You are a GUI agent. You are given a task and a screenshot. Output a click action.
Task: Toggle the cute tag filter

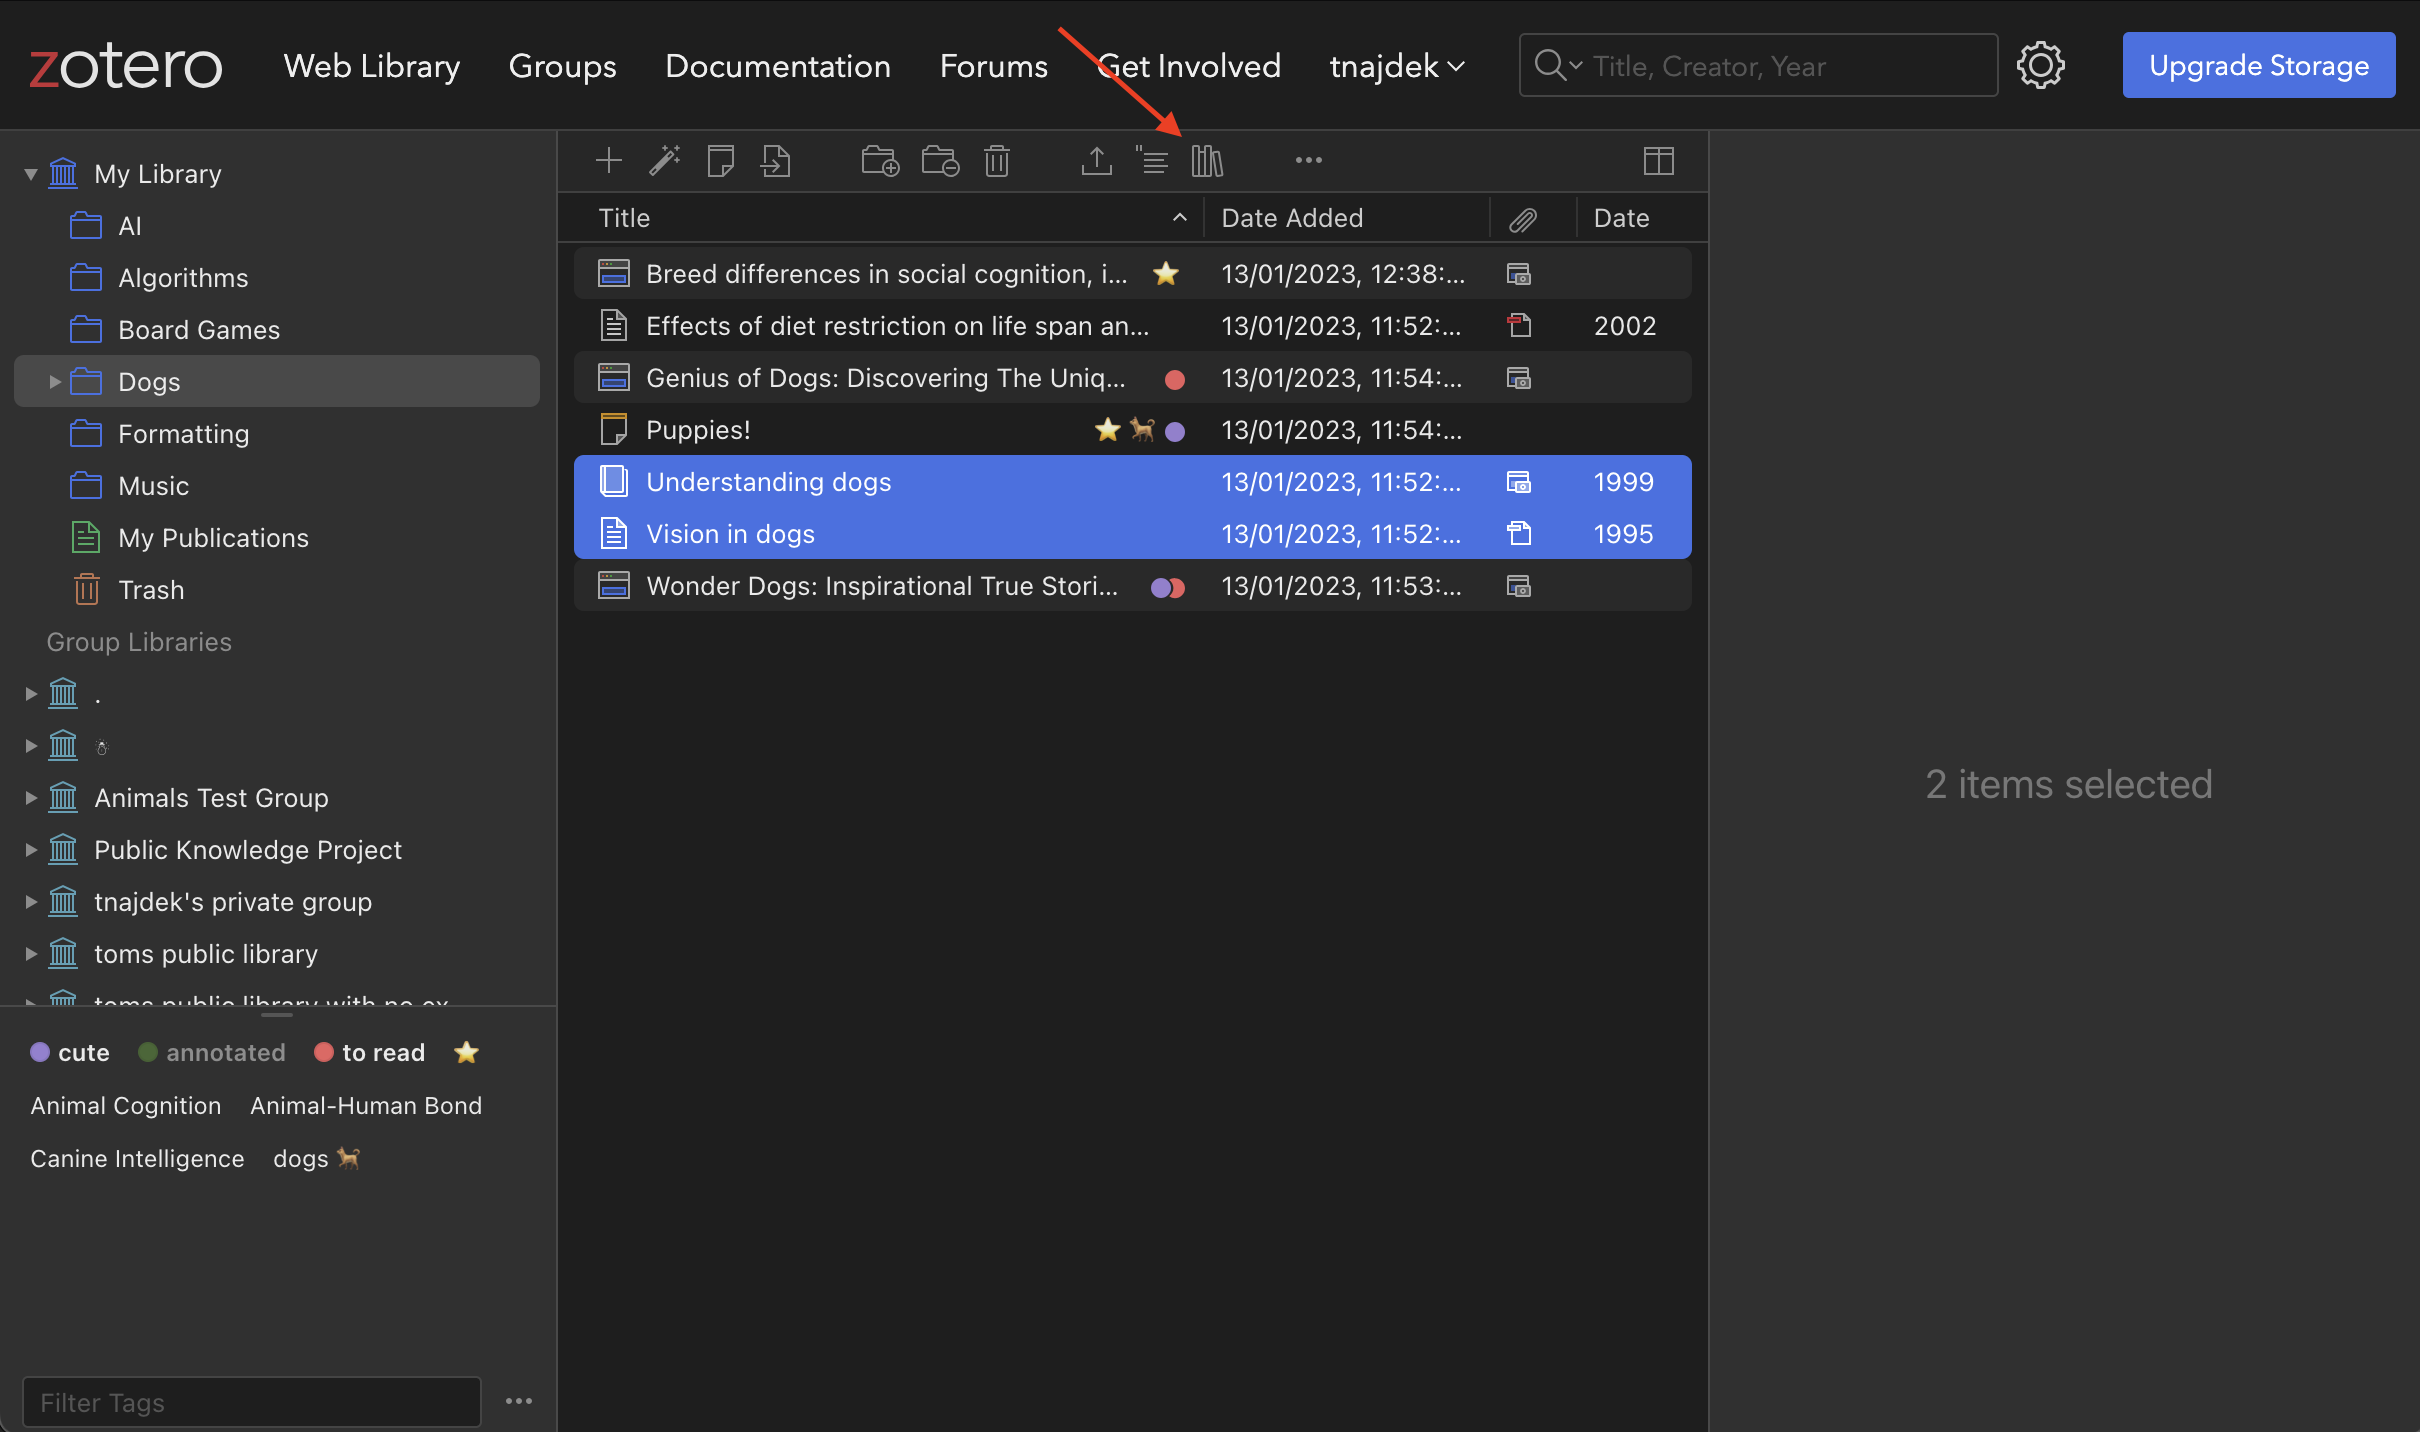pos(70,1052)
